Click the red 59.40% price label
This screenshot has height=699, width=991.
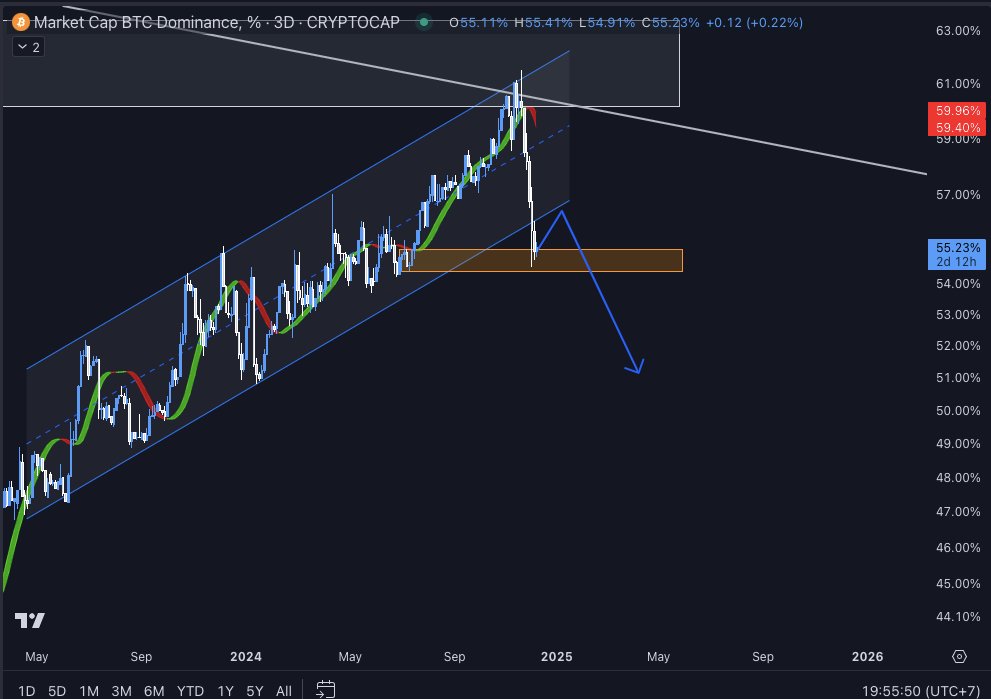958,128
